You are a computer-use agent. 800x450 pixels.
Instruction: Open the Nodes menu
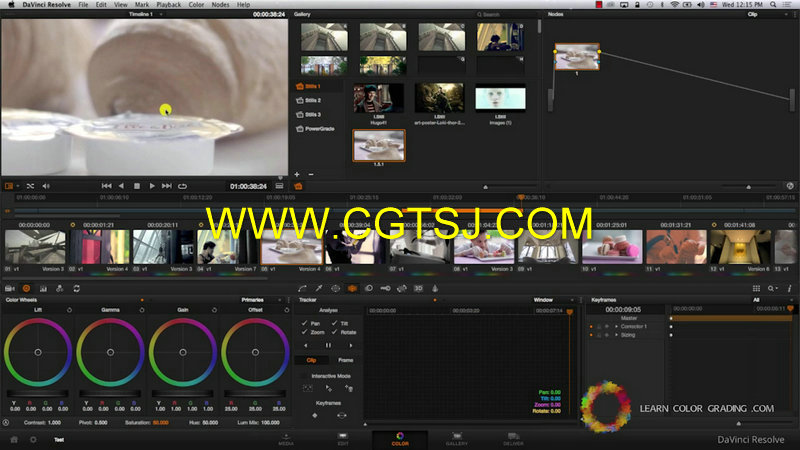coord(220,5)
